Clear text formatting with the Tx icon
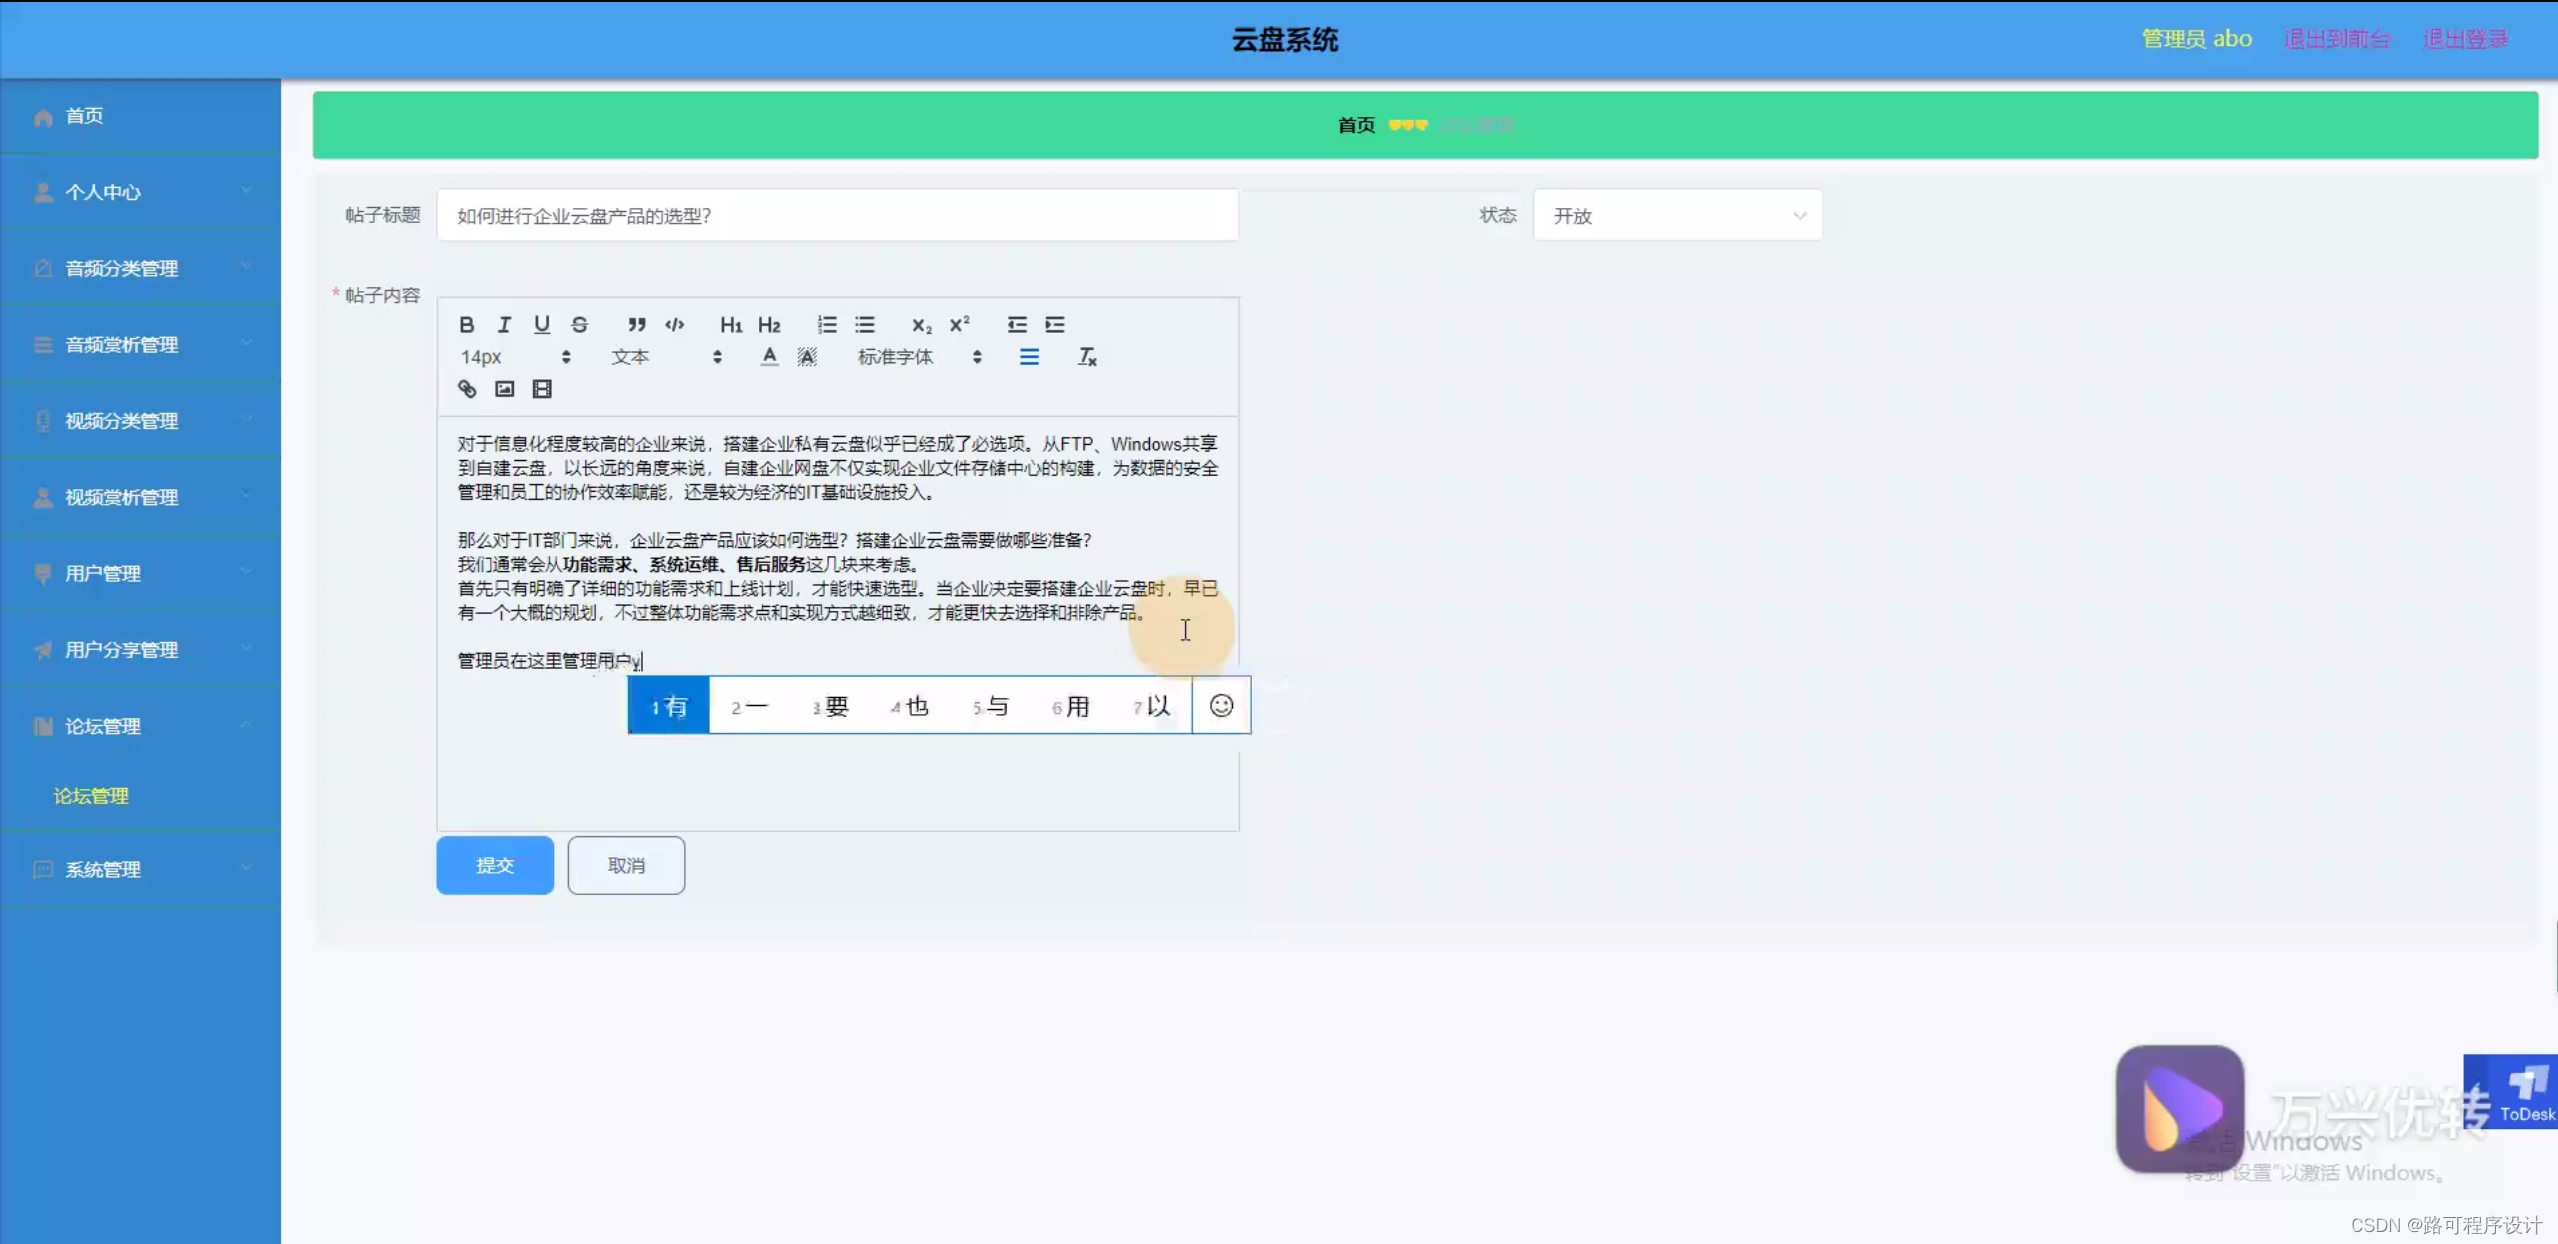This screenshot has width=2558, height=1244. pyautogui.click(x=1086, y=356)
